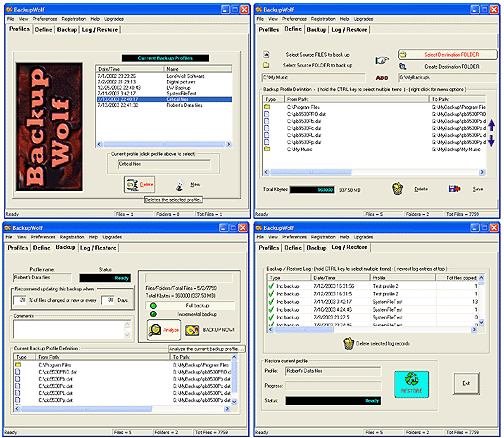Image resolution: width=504 pixels, height=438 pixels.
Task: Click BackupWolf logo image in Profiles window
Action: 49,127
